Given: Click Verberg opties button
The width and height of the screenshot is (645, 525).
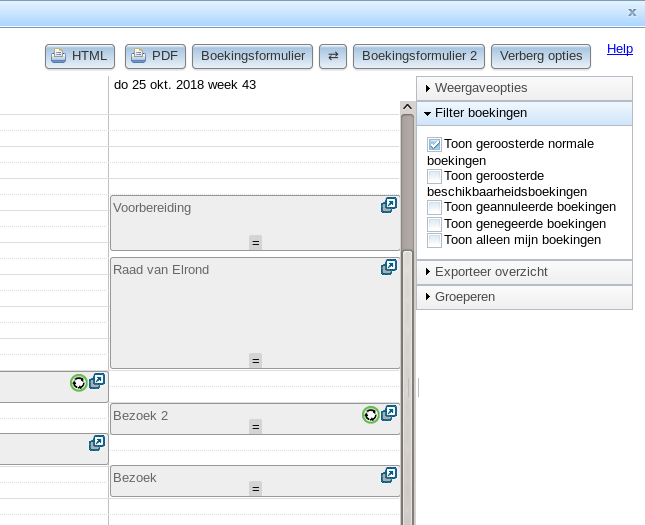Looking at the screenshot, I should [541, 56].
